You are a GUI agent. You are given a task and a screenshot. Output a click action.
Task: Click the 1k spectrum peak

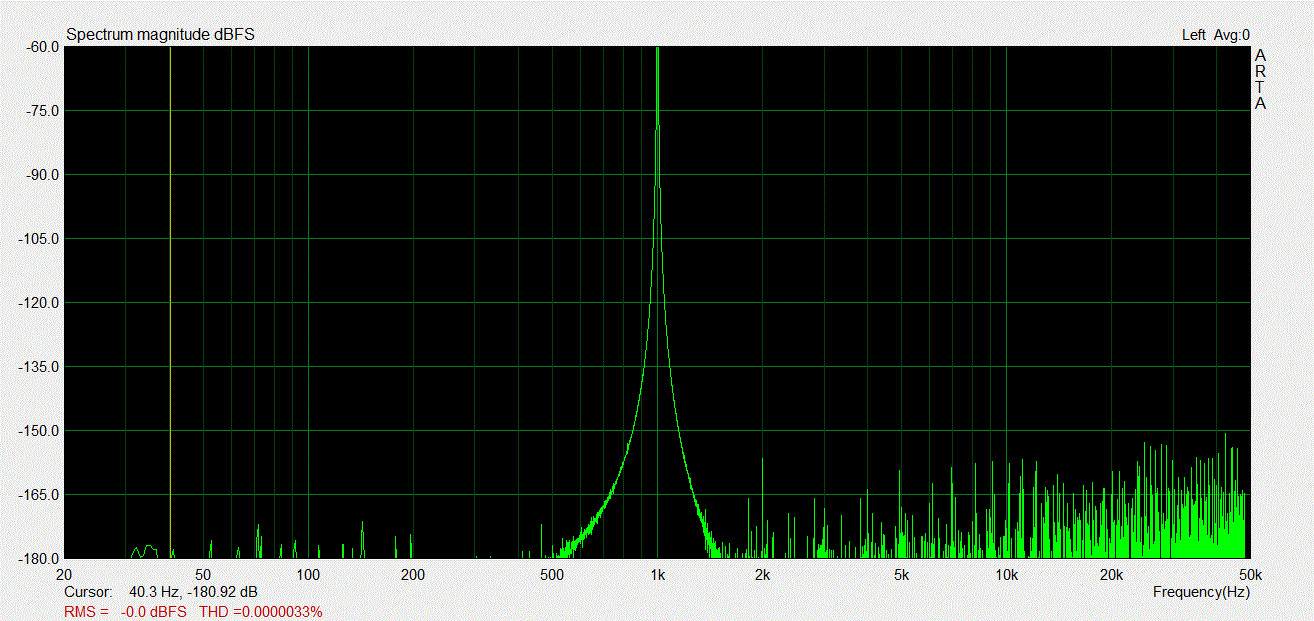pos(657,302)
